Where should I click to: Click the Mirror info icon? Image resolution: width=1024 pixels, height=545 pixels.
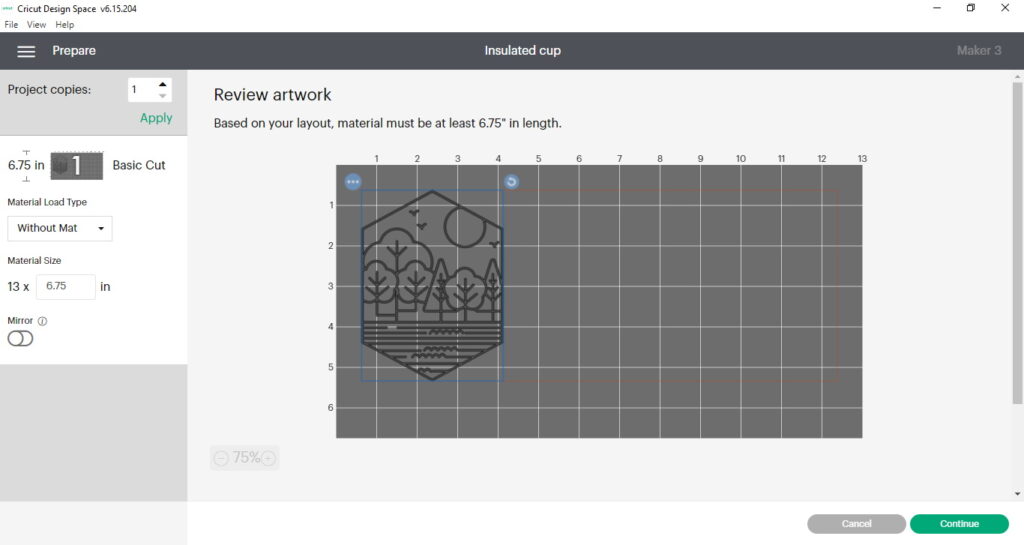tap(42, 321)
